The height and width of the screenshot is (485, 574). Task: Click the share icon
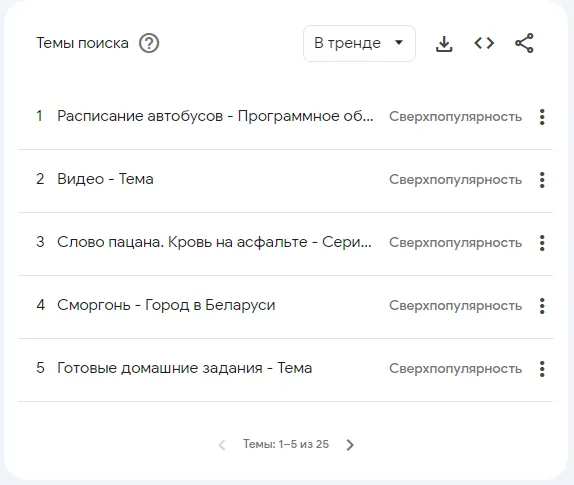coord(524,43)
